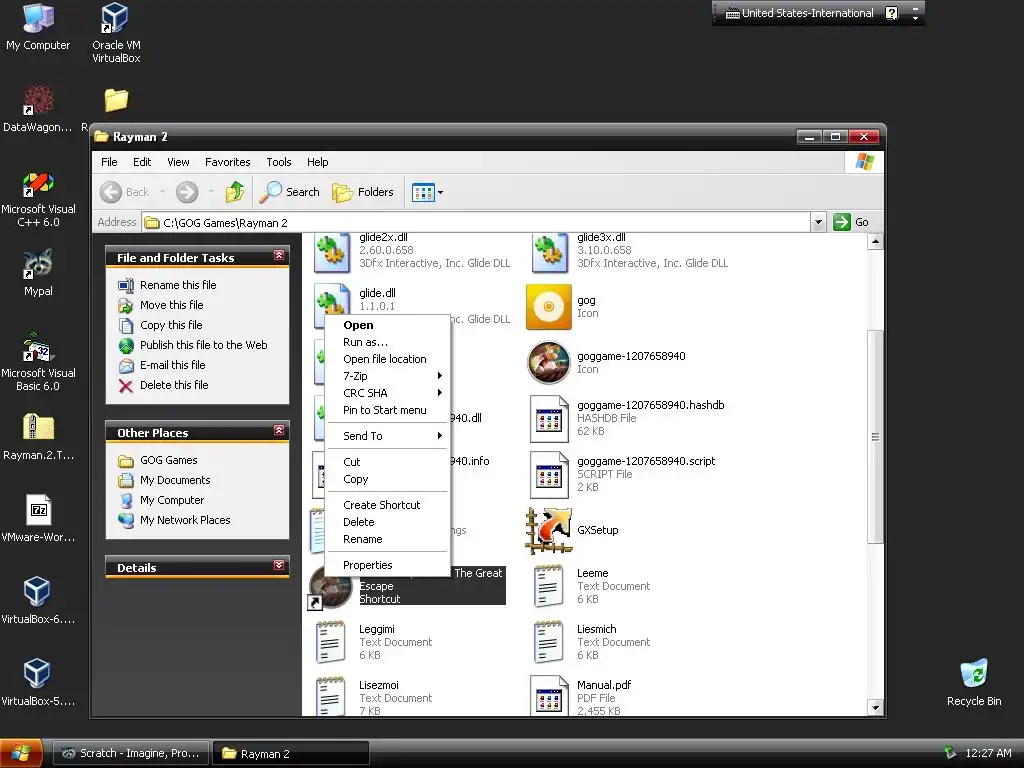The height and width of the screenshot is (768, 1024).
Task: Go to GOG Games folder link
Action: 168,460
